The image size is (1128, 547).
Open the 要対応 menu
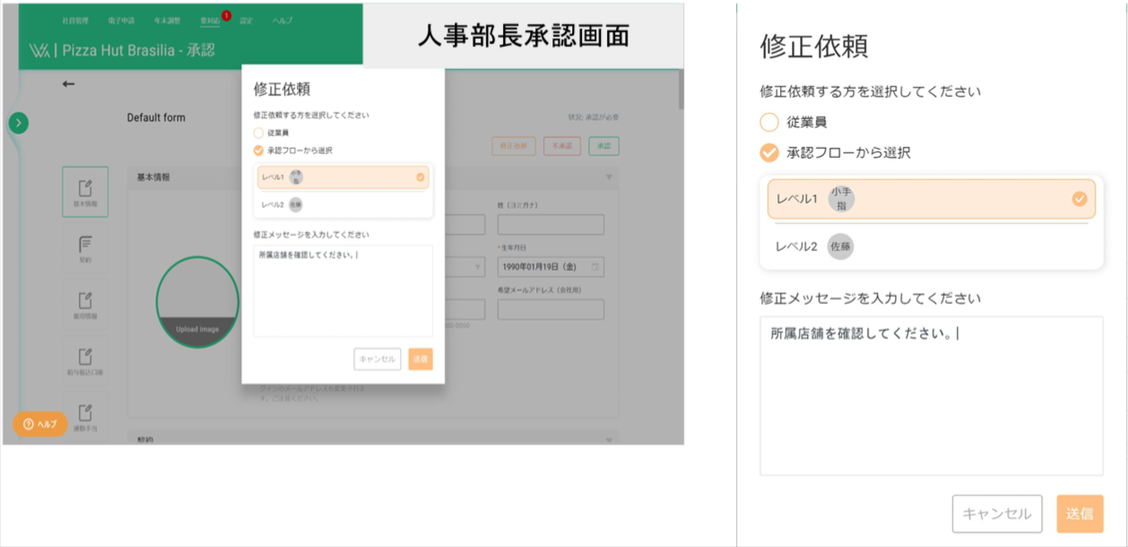coord(210,21)
